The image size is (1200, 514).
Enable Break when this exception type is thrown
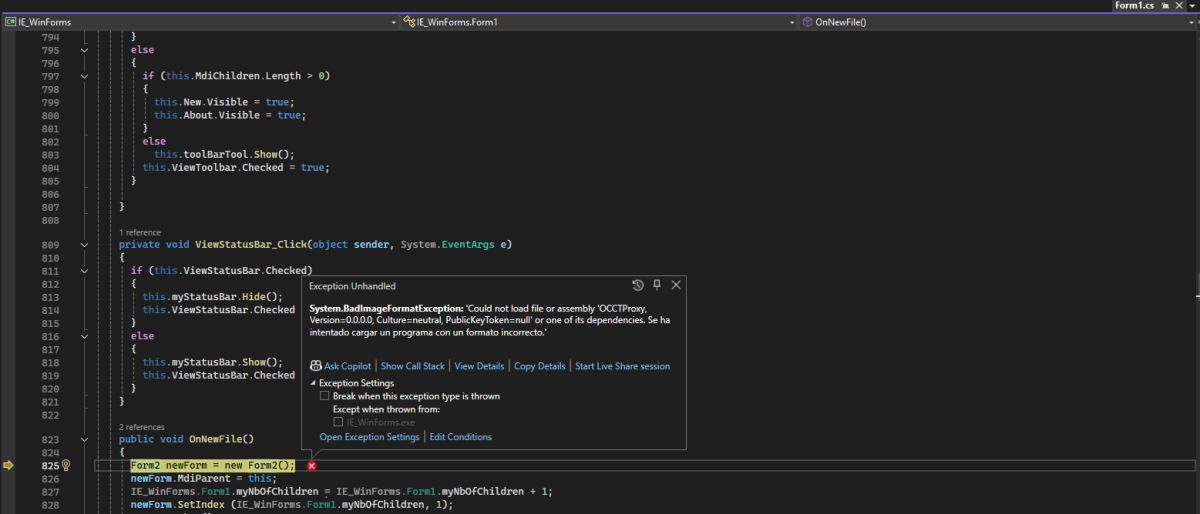click(324, 396)
